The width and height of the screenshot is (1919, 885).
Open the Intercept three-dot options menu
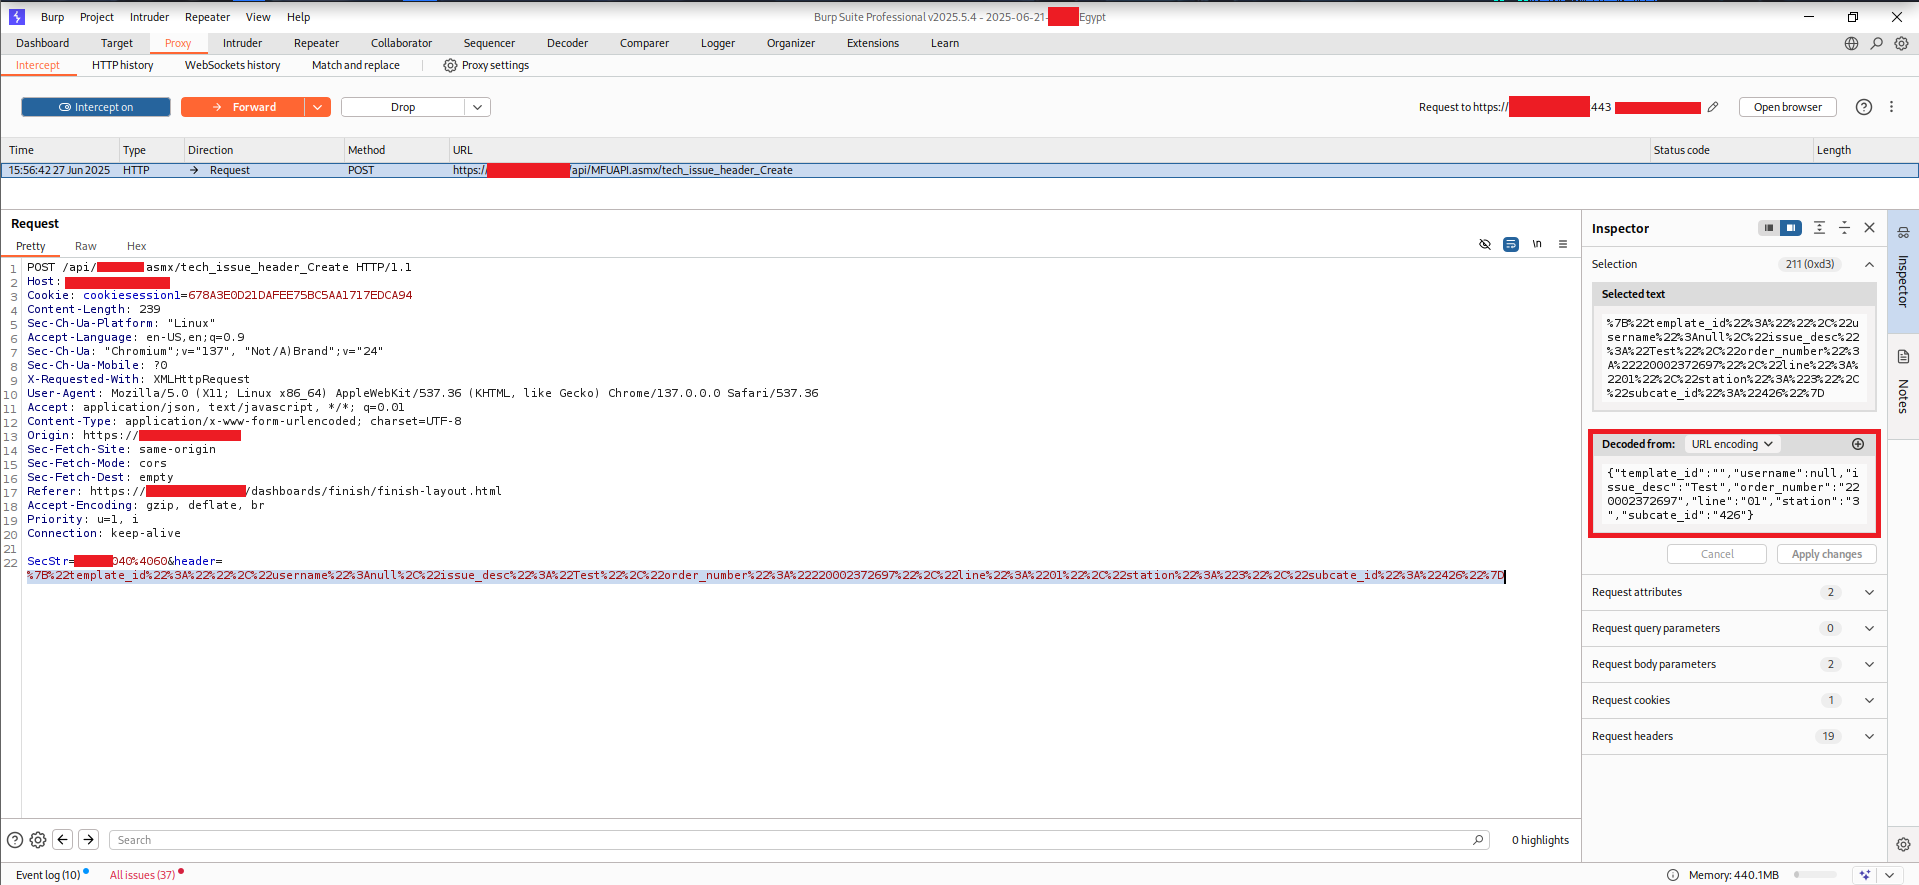(x=1891, y=107)
